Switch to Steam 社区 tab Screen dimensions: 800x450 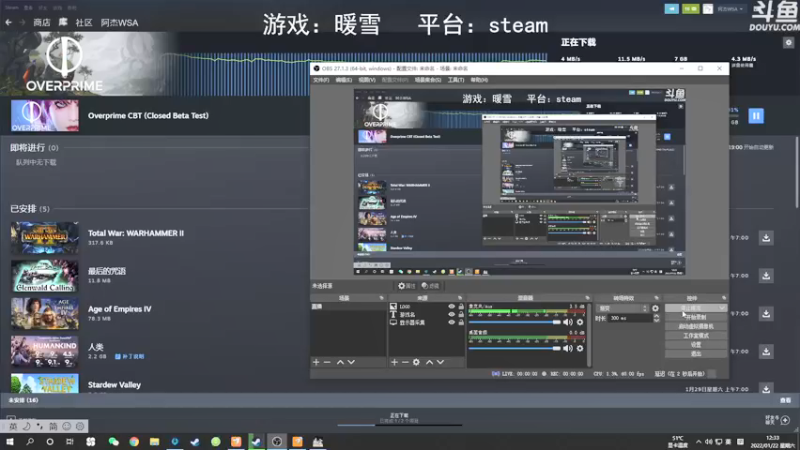point(84,22)
